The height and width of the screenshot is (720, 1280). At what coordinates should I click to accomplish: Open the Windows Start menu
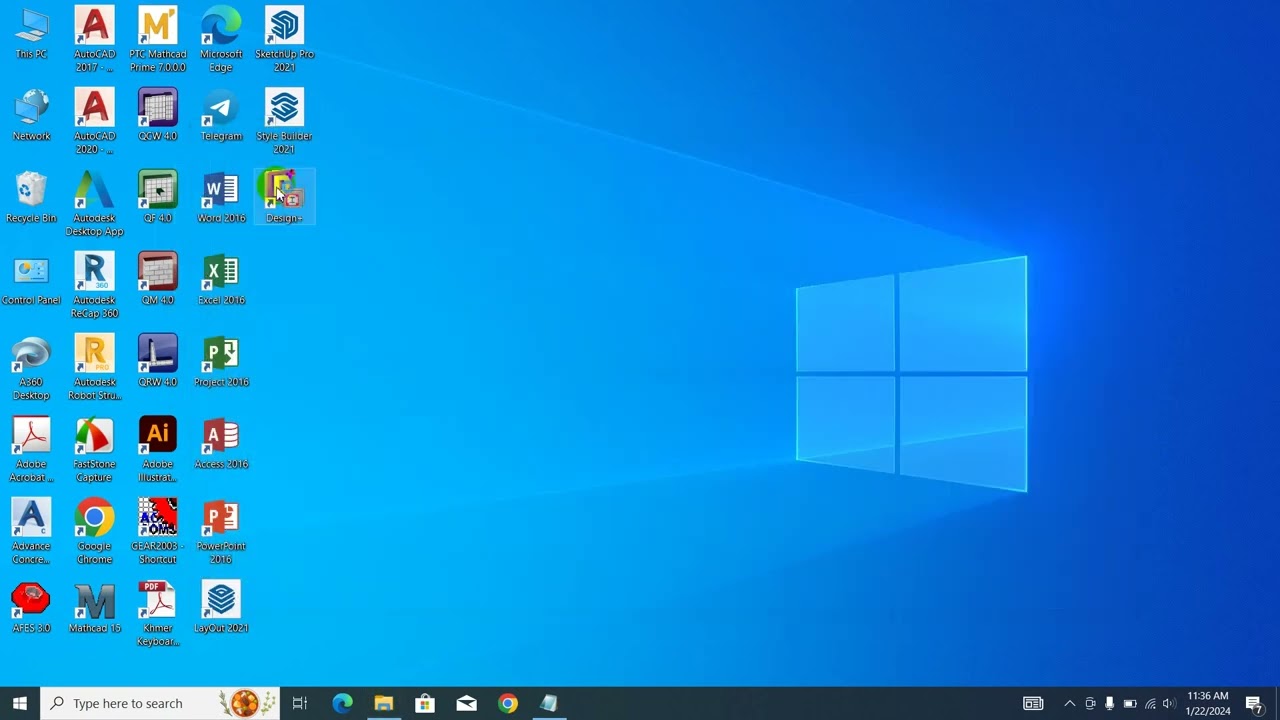(x=20, y=704)
